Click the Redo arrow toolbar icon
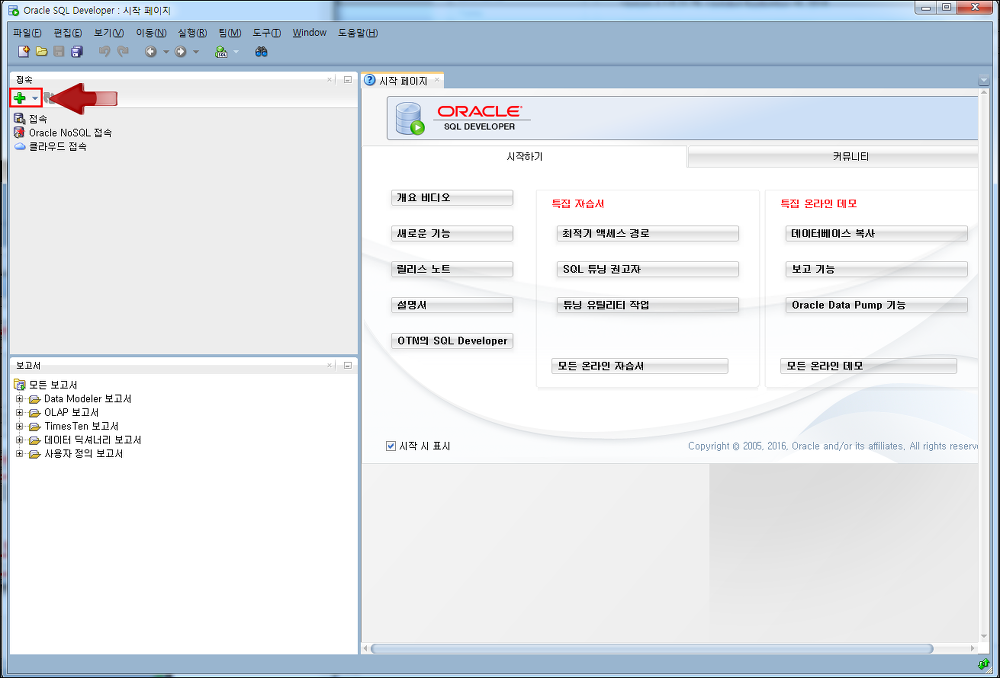The image size is (1000, 678). click(122, 52)
